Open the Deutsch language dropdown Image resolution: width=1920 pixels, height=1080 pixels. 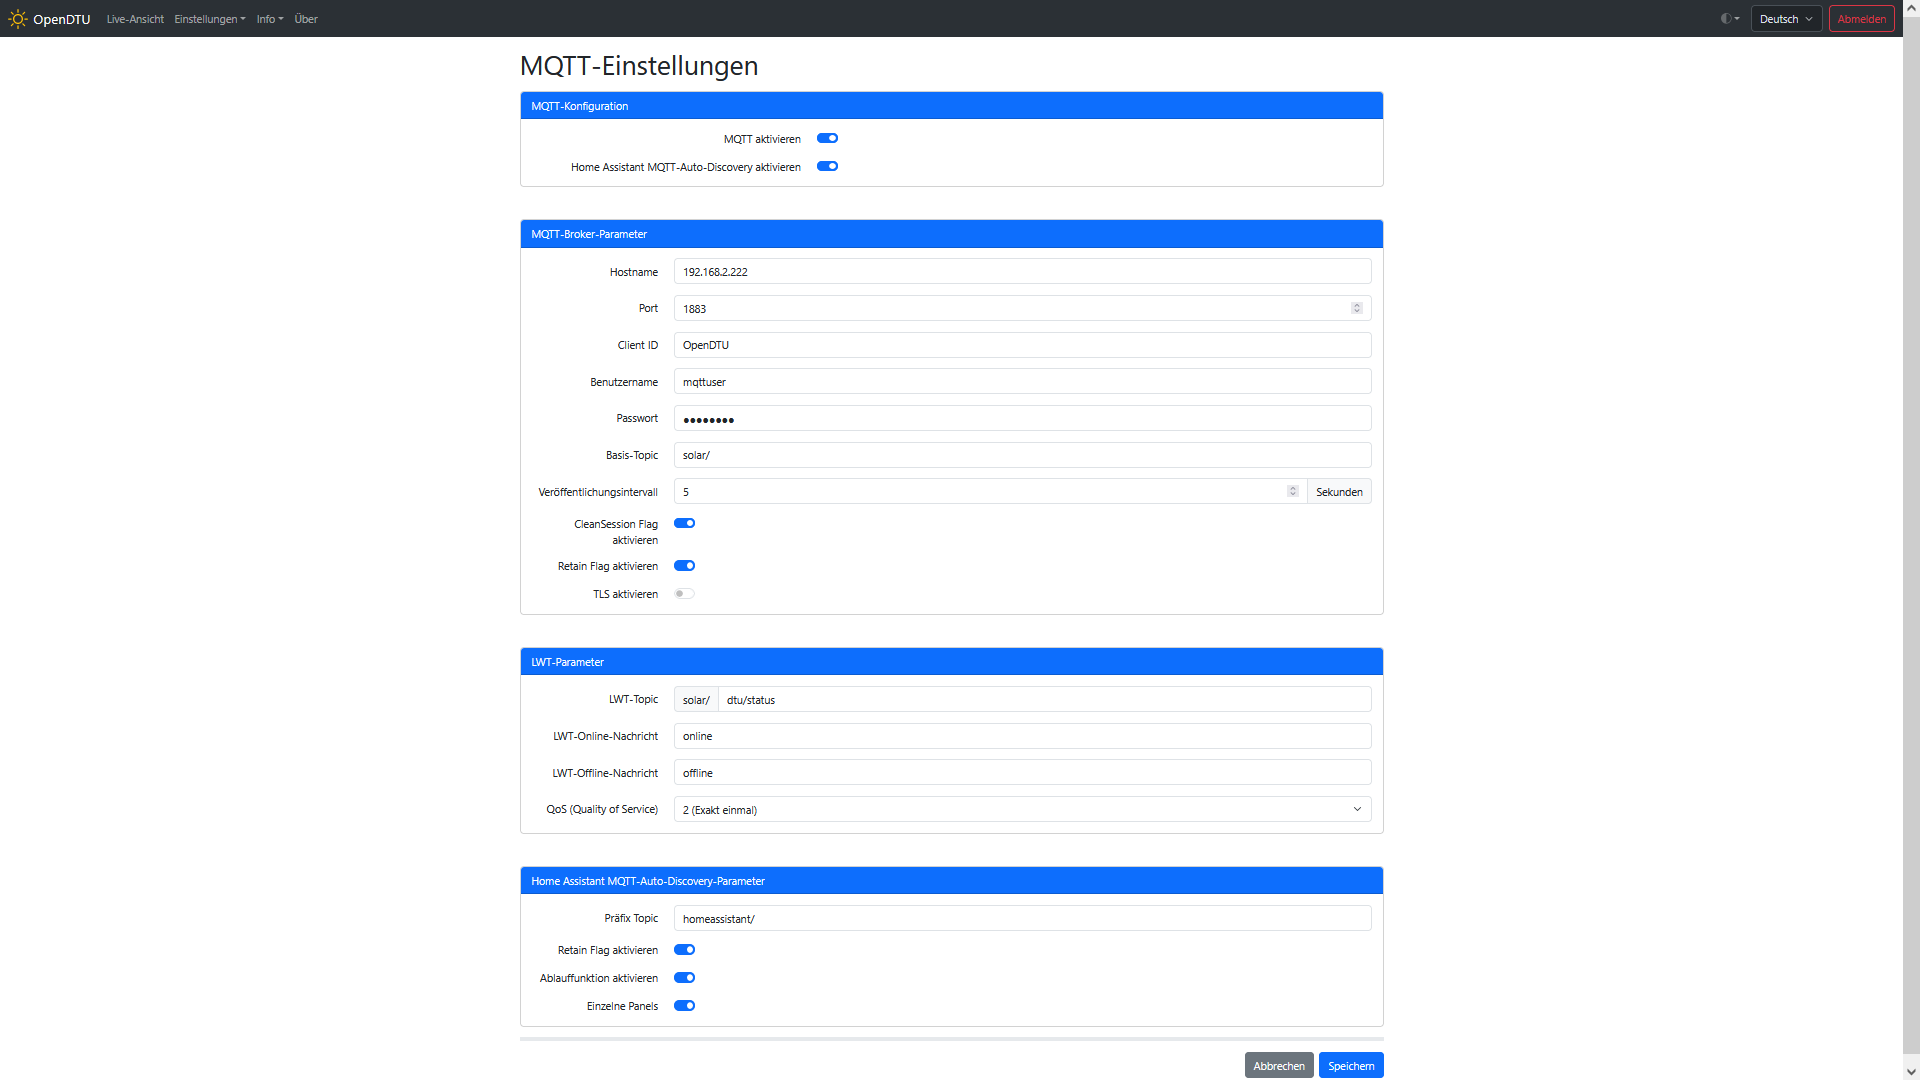[x=1786, y=19]
